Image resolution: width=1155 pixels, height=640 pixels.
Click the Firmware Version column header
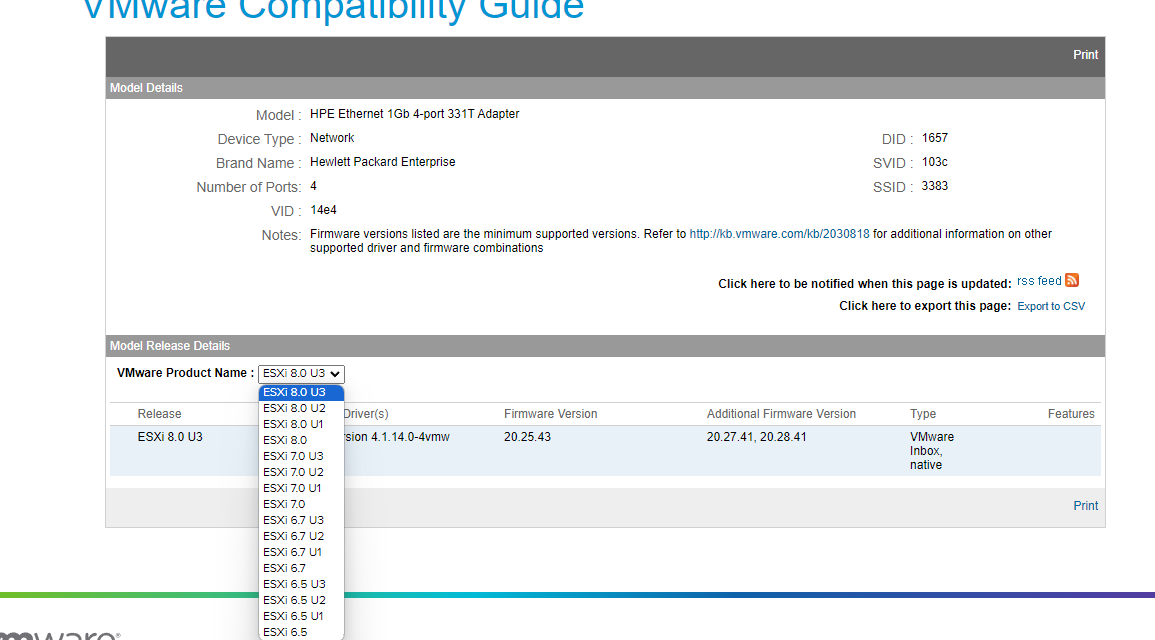click(550, 414)
